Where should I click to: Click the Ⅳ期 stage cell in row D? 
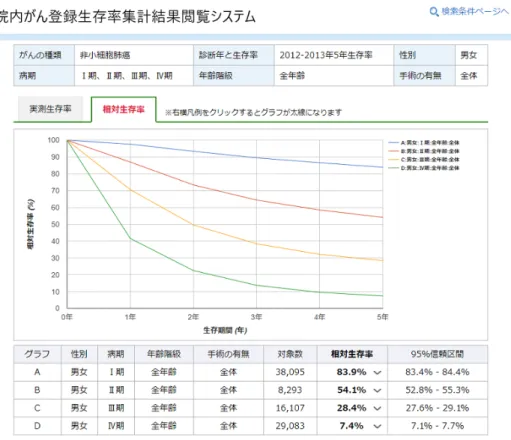tap(116, 426)
